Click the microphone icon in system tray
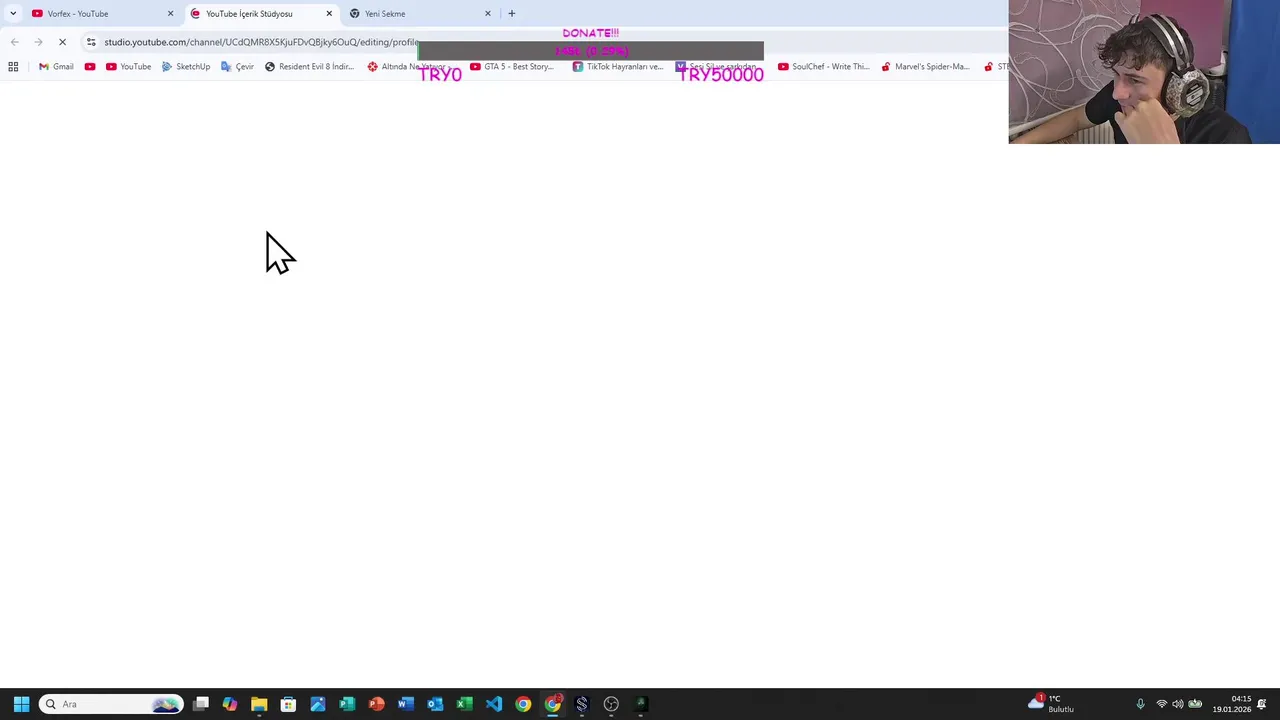 (1140, 704)
